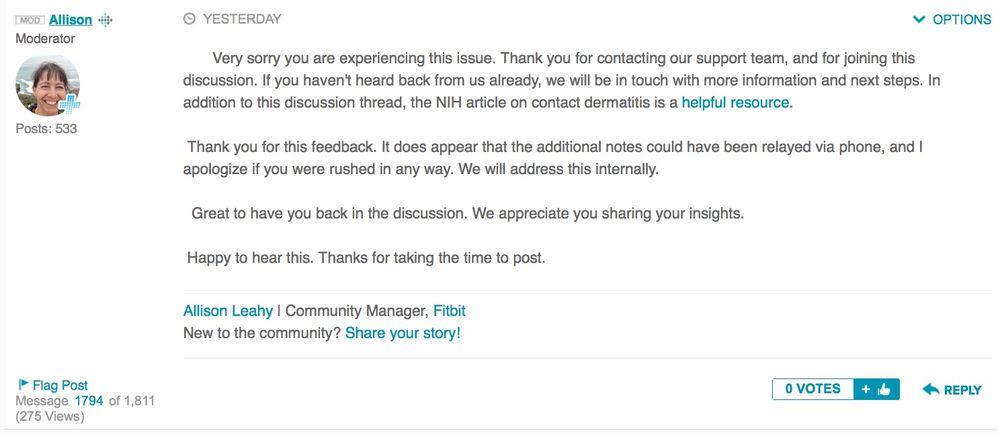
Task: Open the OPTIONS dropdown menu
Action: 952,20
